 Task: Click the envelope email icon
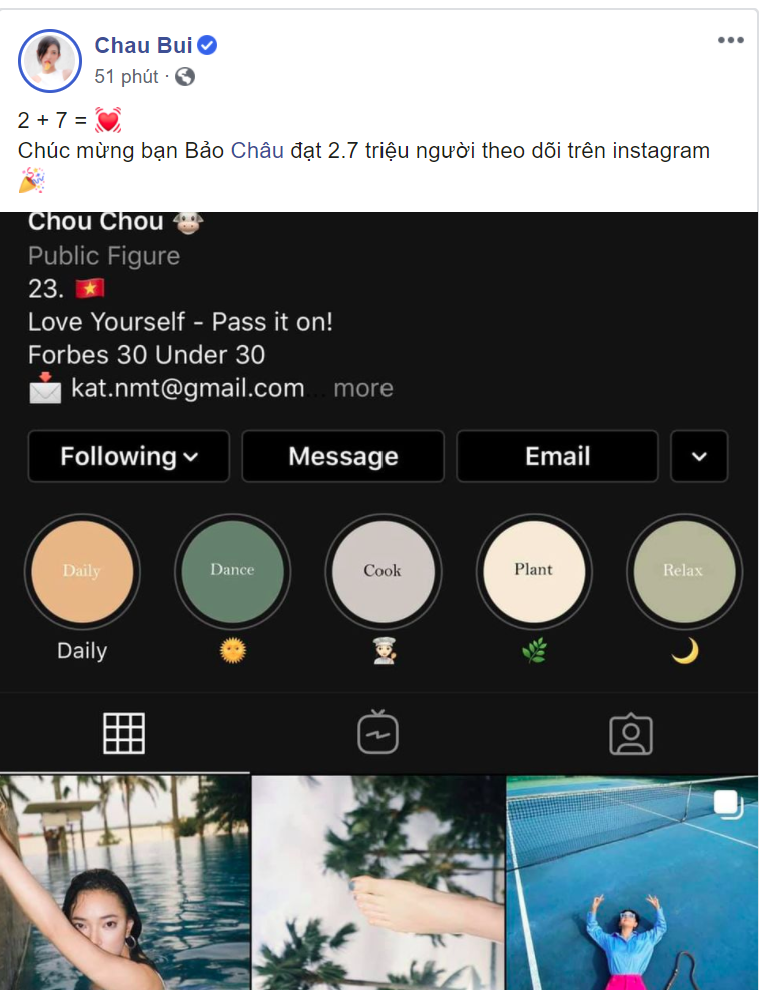point(45,388)
